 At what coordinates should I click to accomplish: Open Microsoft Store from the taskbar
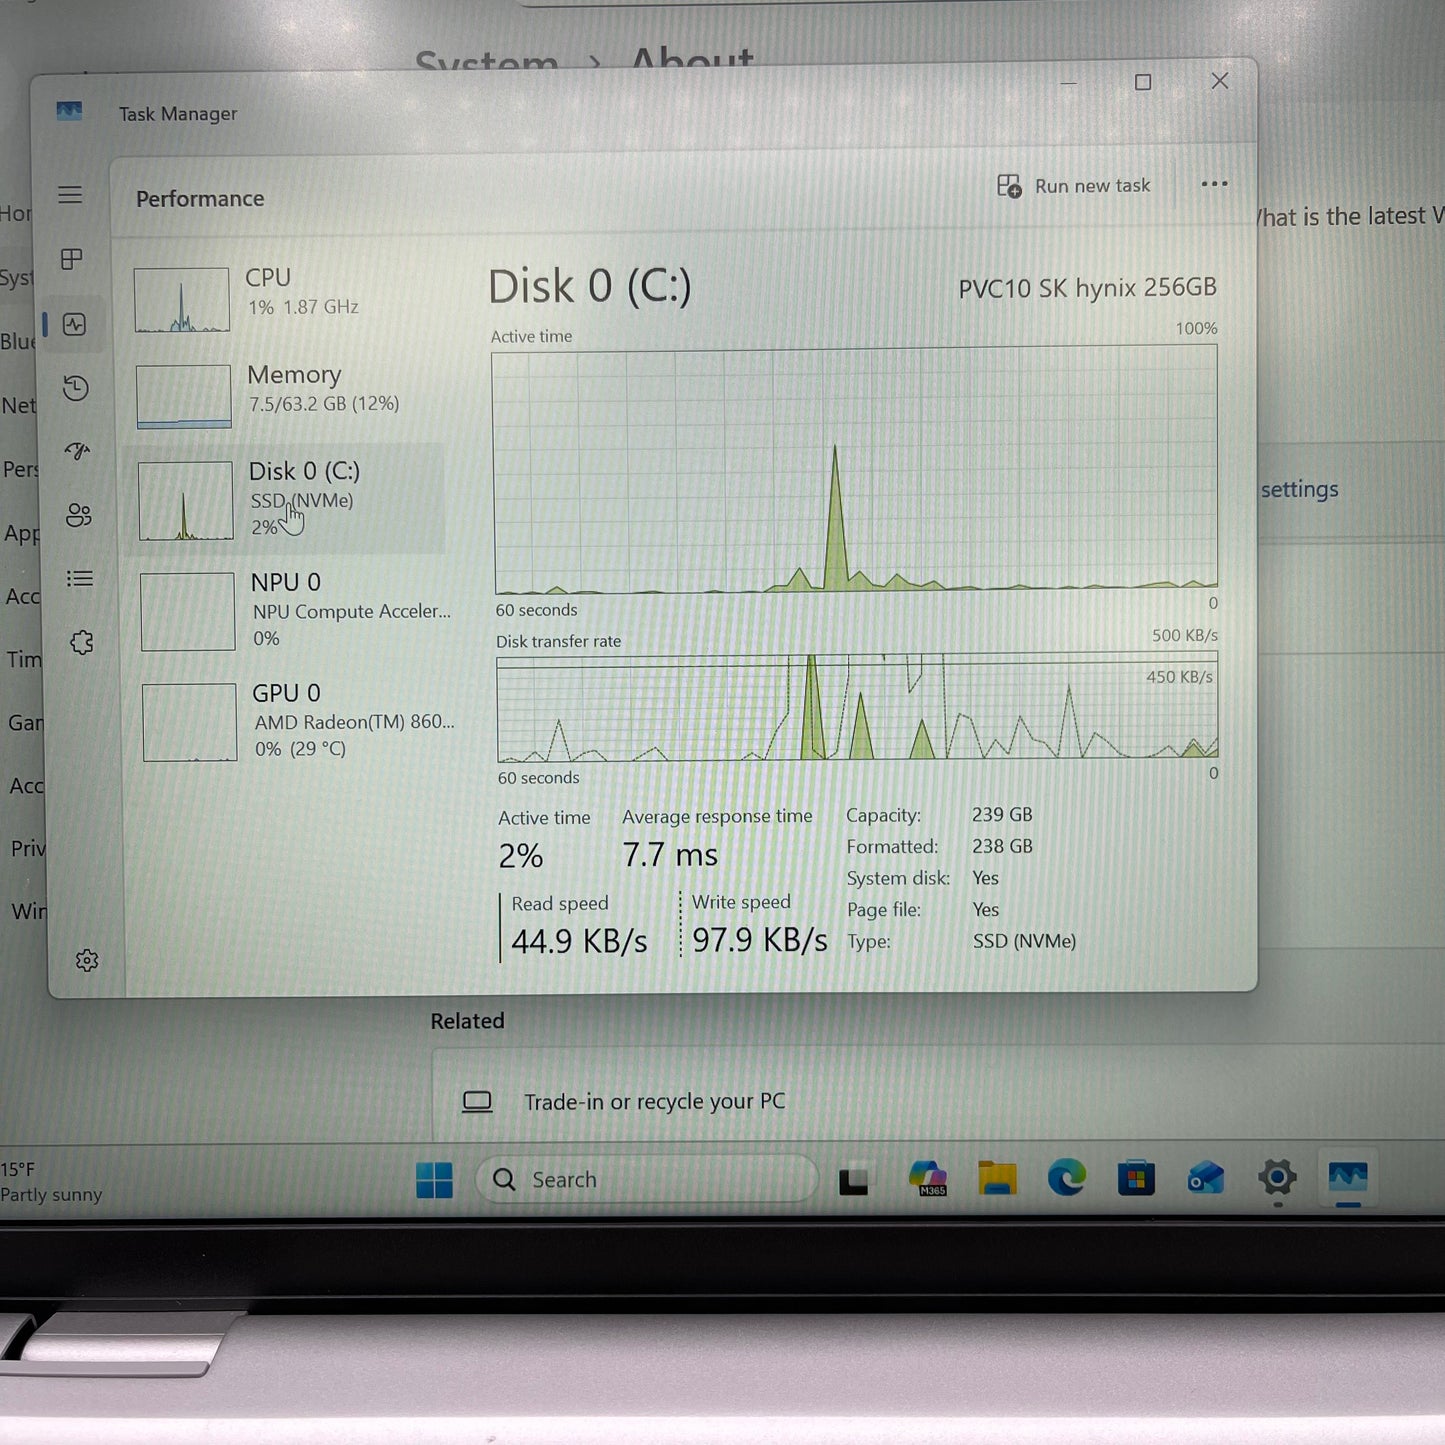[1138, 1179]
